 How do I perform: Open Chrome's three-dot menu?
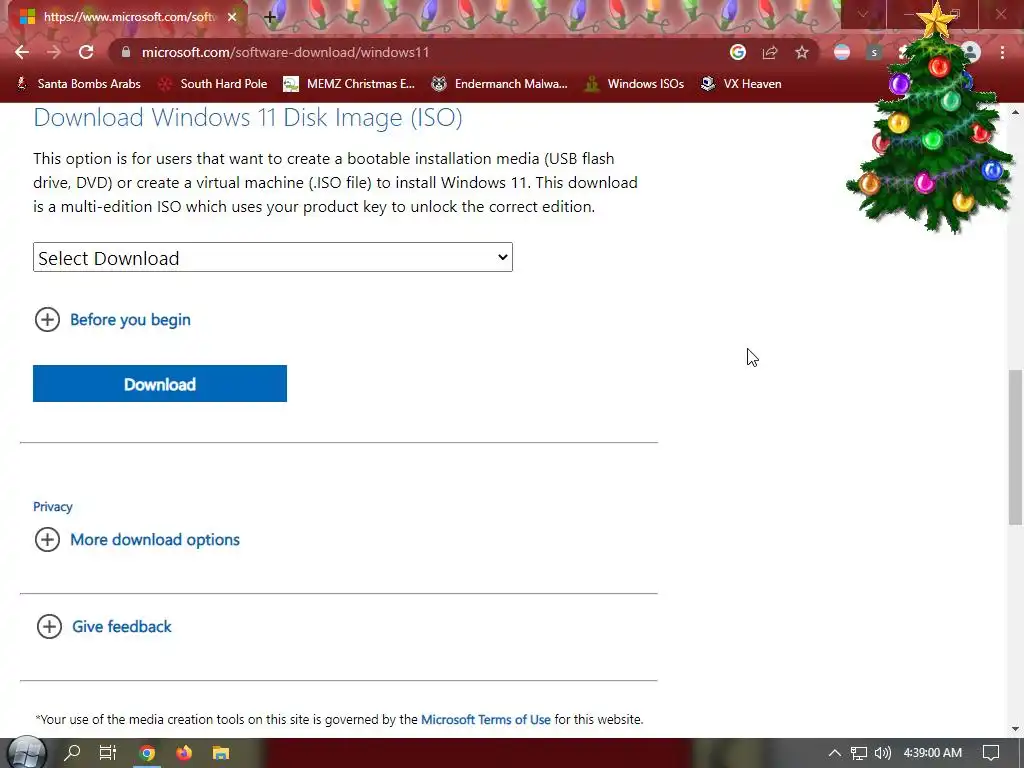coord(1002,52)
